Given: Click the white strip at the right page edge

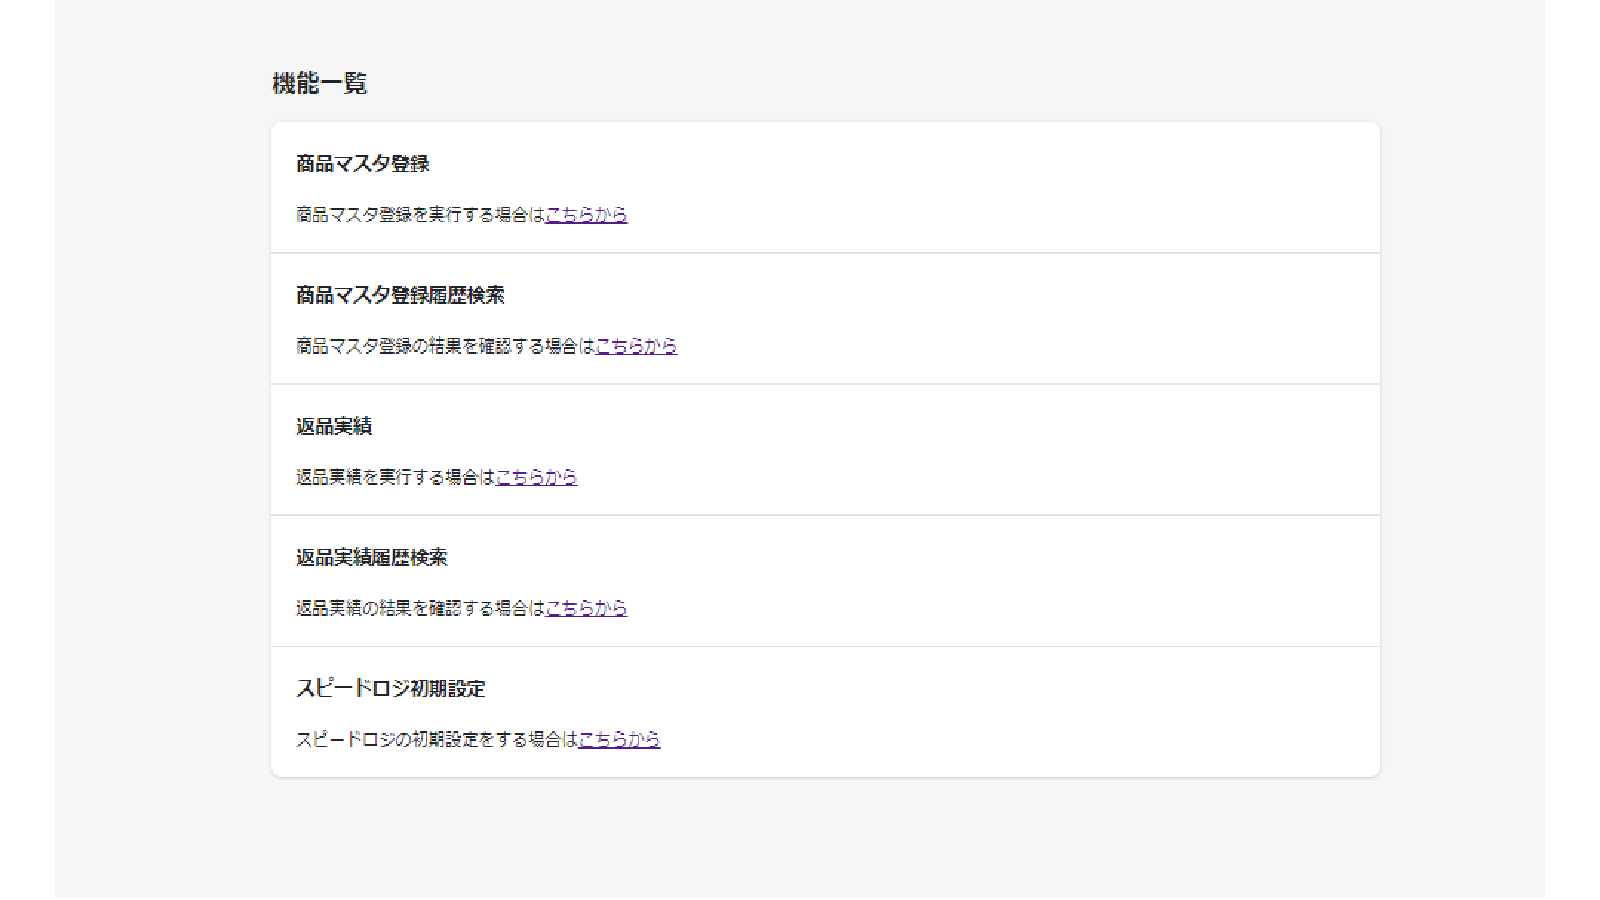Looking at the screenshot, I should [1572, 450].
